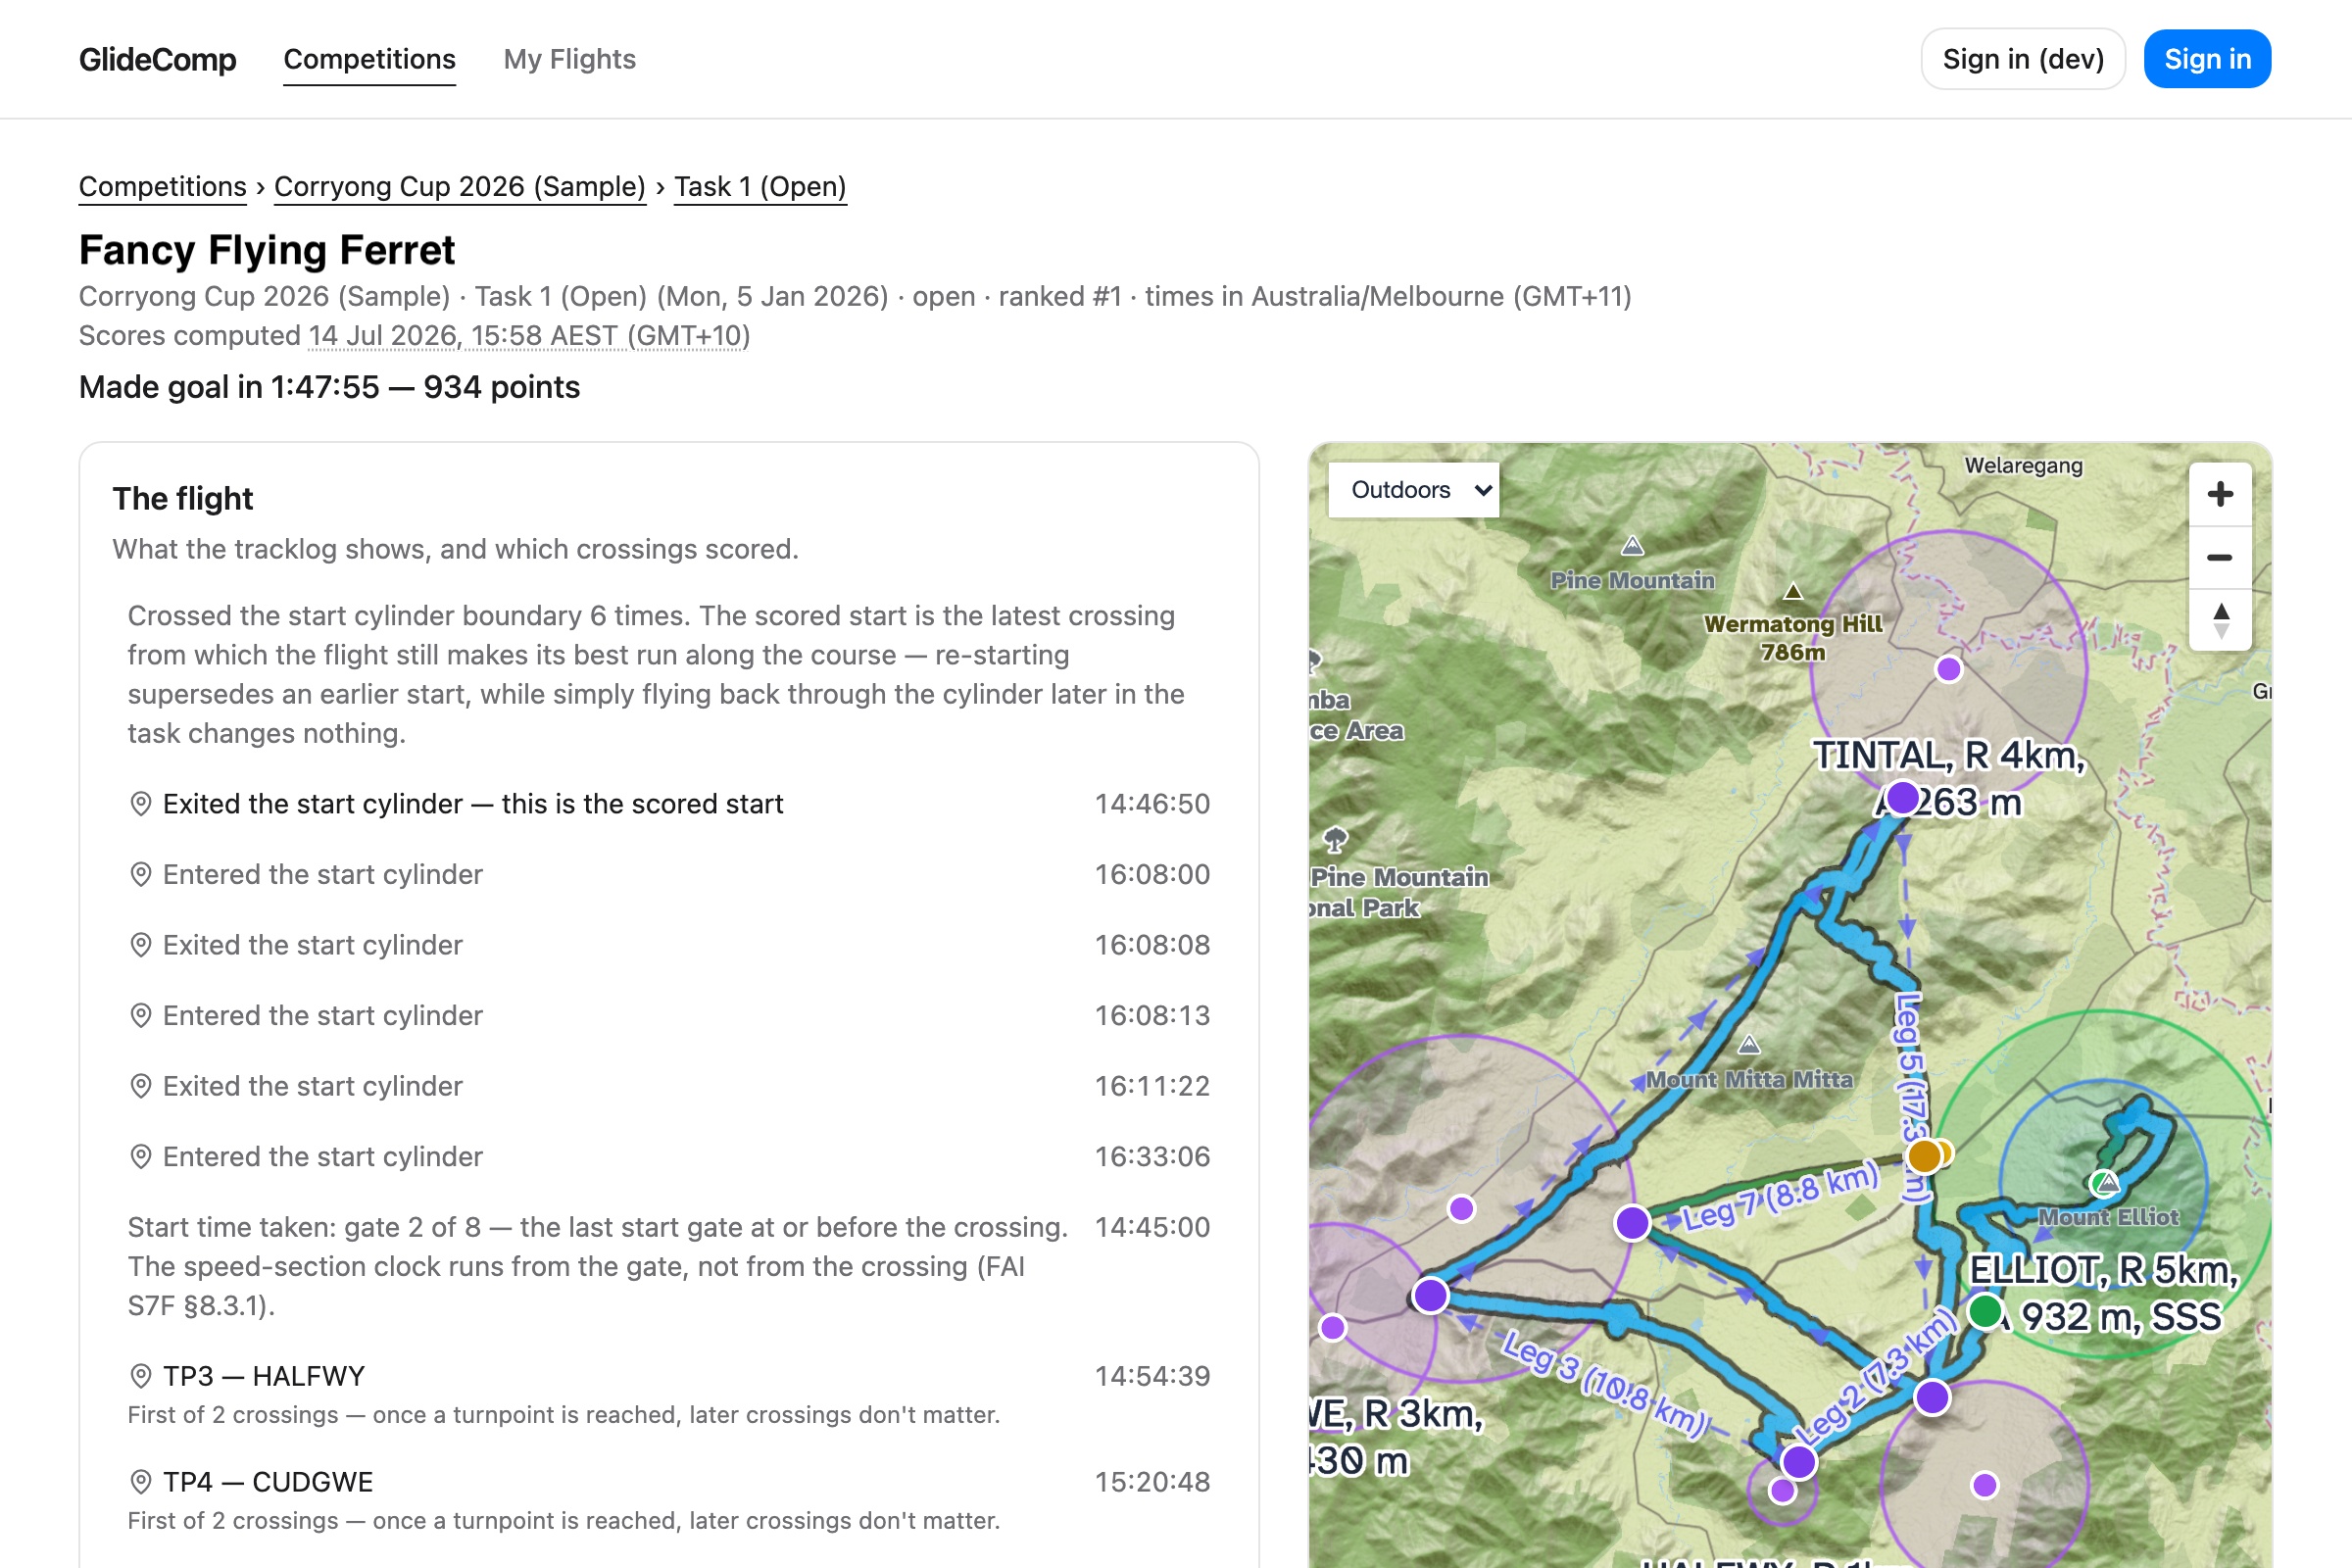Select the start gate time 14:45:00
Viewport: 2352px width, 1568px height.
1152,1227
